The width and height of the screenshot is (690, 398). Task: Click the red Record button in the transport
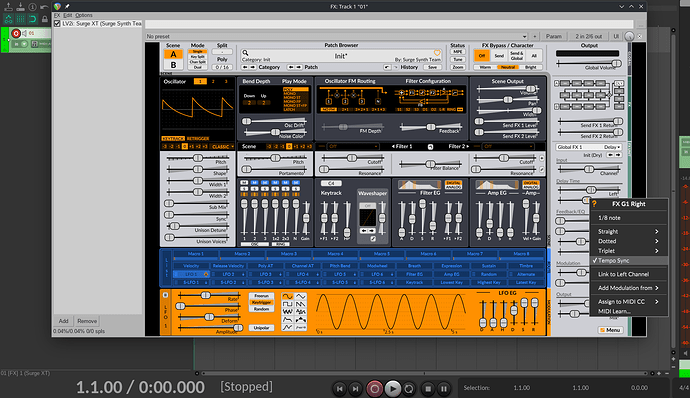pyautogui.click(x=374, y=389)
